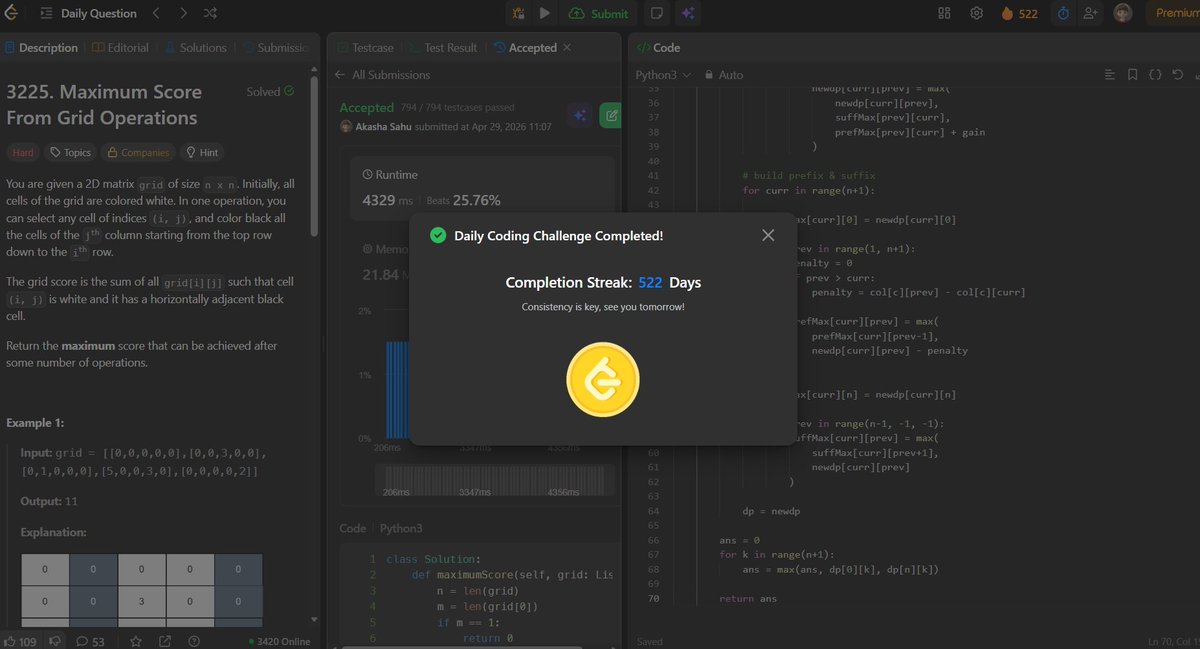Viewport: 1200px width, 649px height.
Task: Expand the Companies tag
Action: click(x=138, y=152)
